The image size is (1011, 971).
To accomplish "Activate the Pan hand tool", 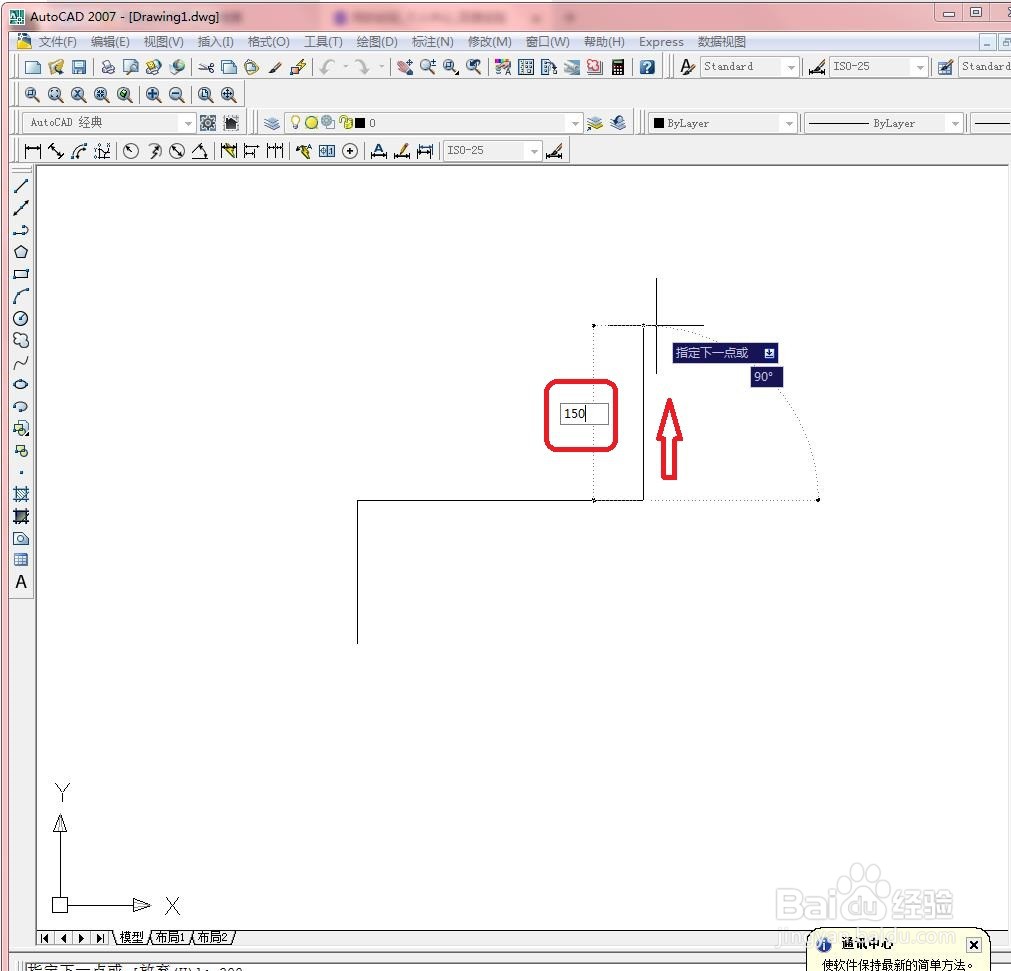I will [x=405, y=67].
